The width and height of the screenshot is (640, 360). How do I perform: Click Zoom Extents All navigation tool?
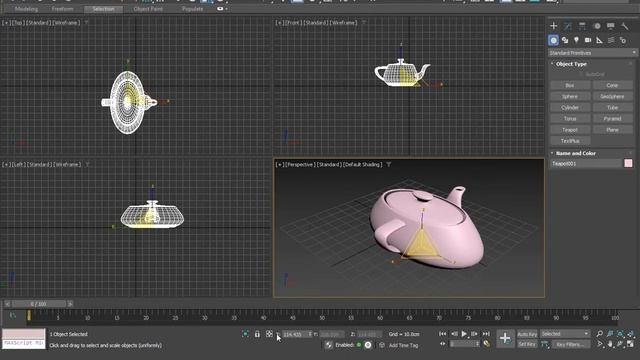coord(631,334)
